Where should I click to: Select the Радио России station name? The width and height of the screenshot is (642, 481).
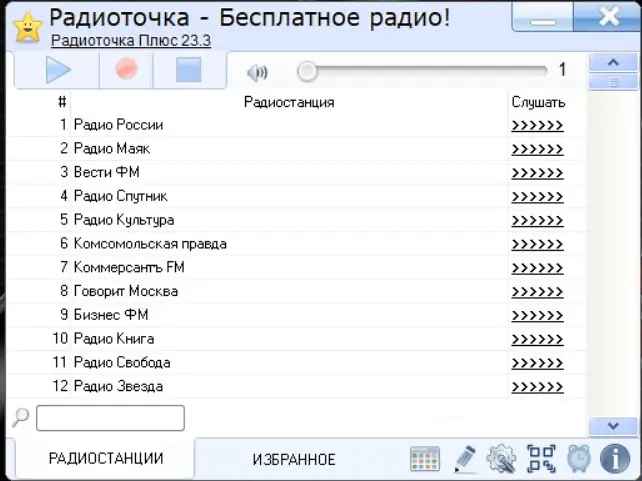(x=118, y=124)
